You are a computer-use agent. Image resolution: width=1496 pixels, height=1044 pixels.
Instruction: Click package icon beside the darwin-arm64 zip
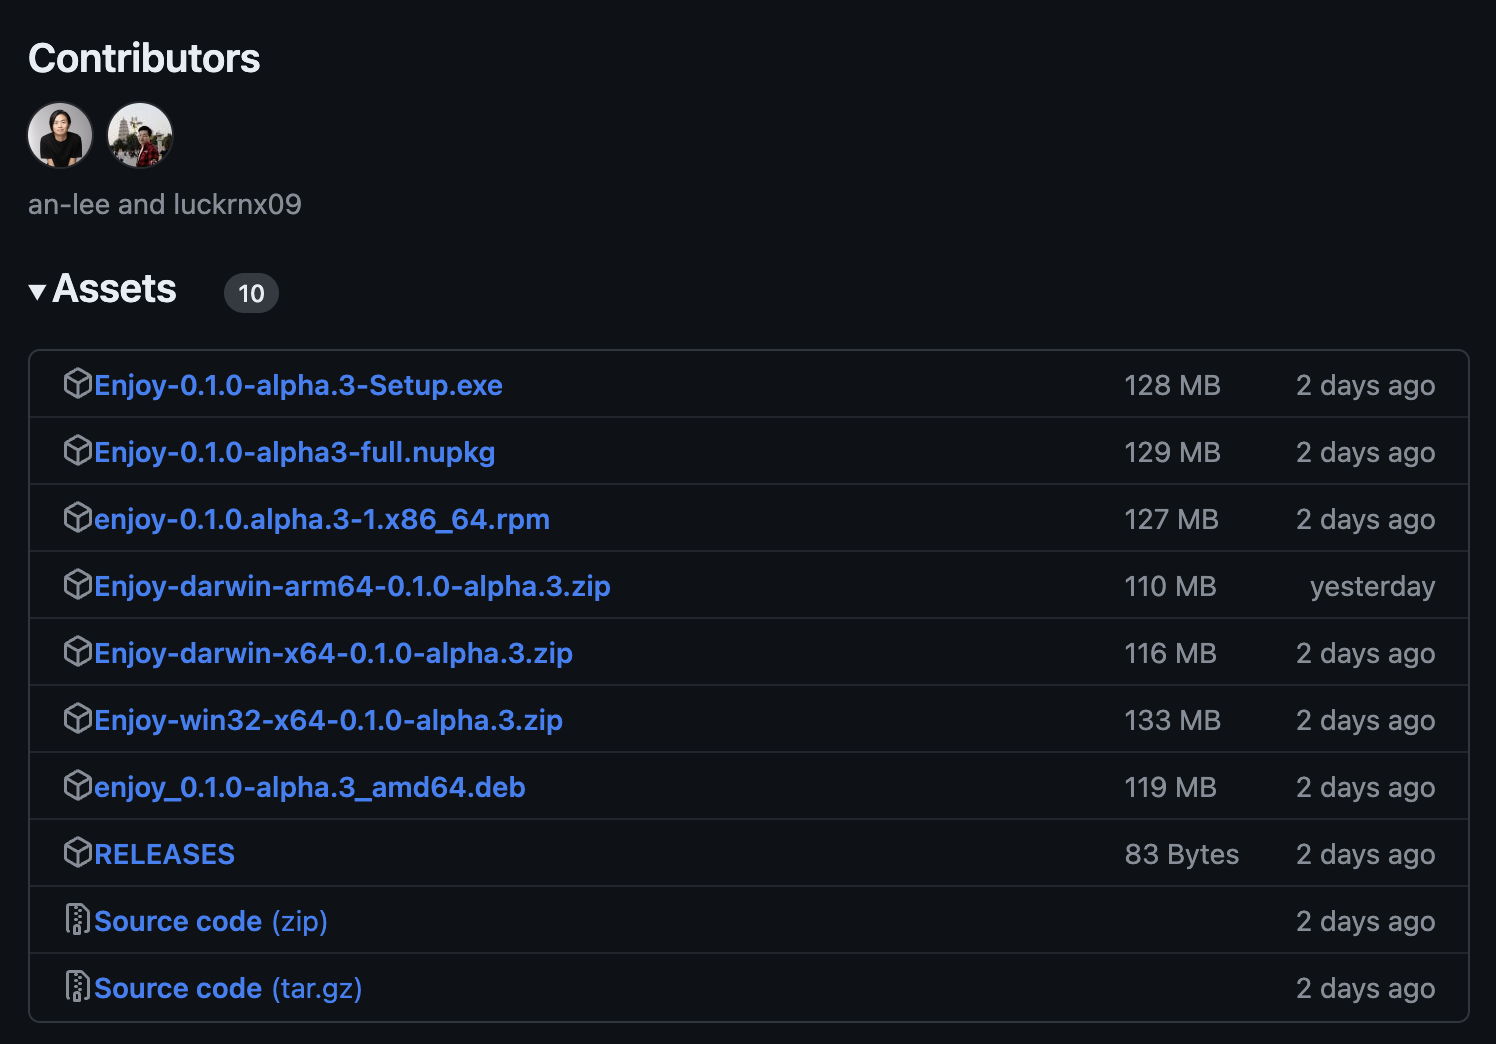pos(77,585)
